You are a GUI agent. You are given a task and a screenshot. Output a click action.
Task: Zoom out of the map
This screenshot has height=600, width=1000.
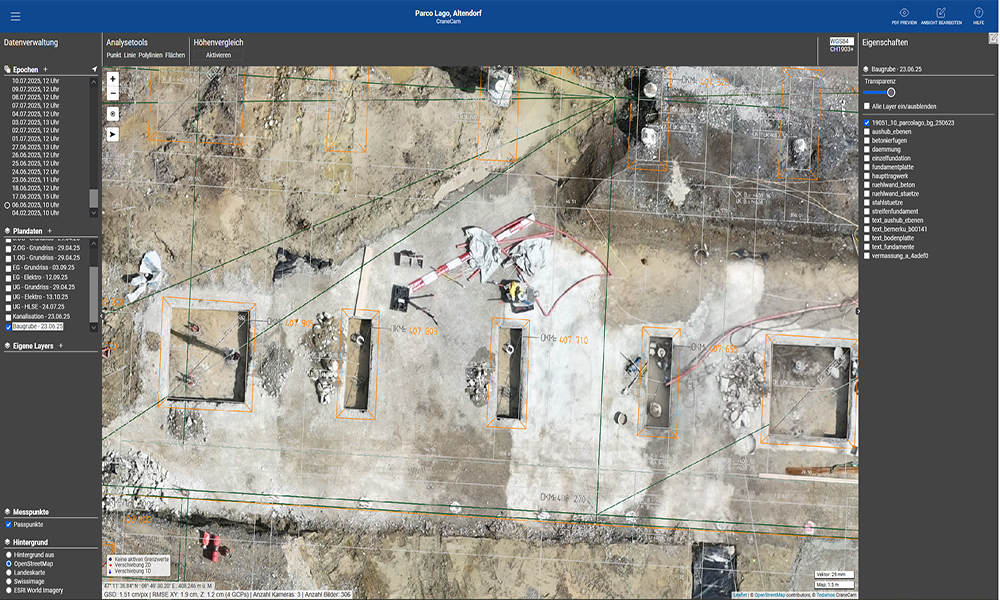point(112,93)
